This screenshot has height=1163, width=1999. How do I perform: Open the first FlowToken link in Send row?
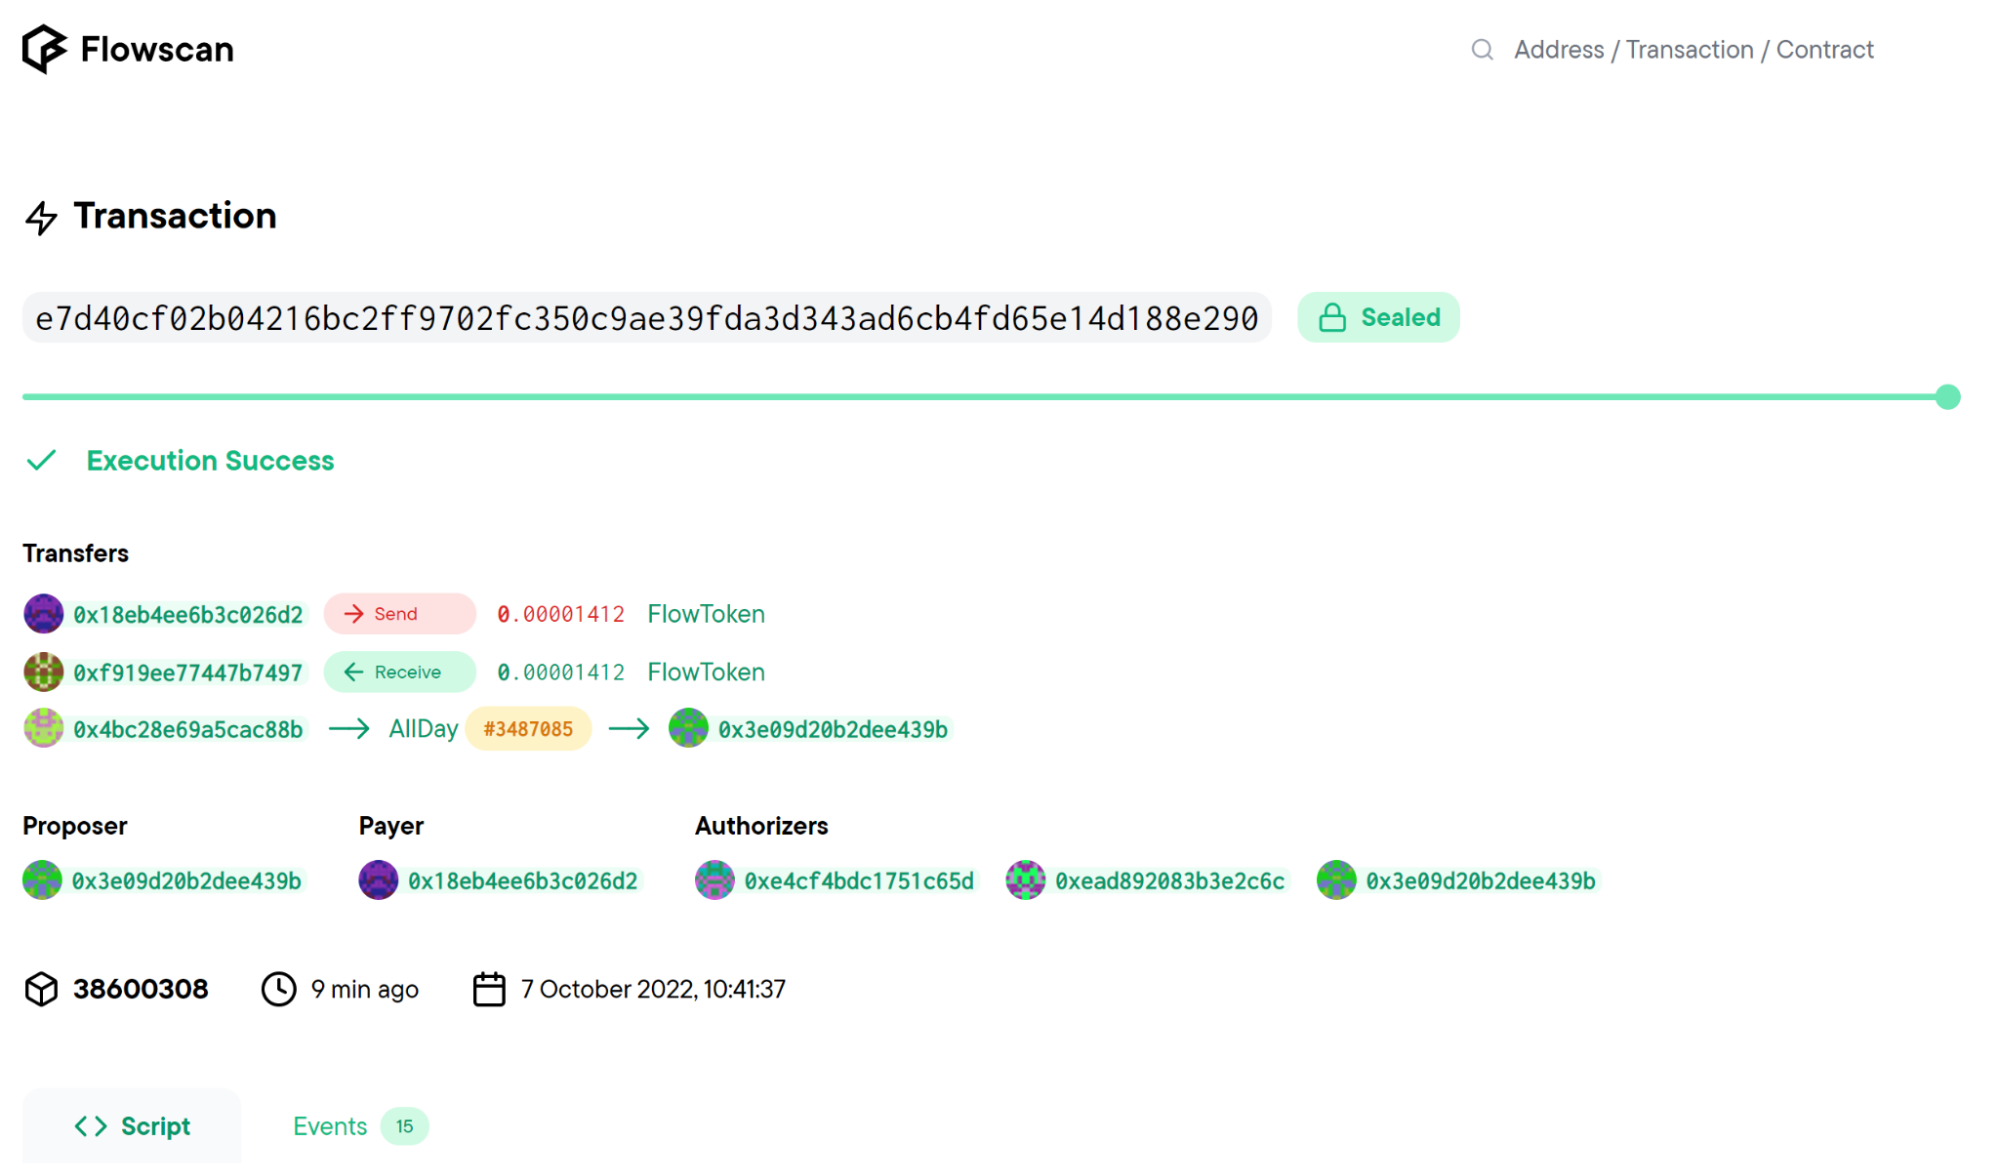coord(705,614)
